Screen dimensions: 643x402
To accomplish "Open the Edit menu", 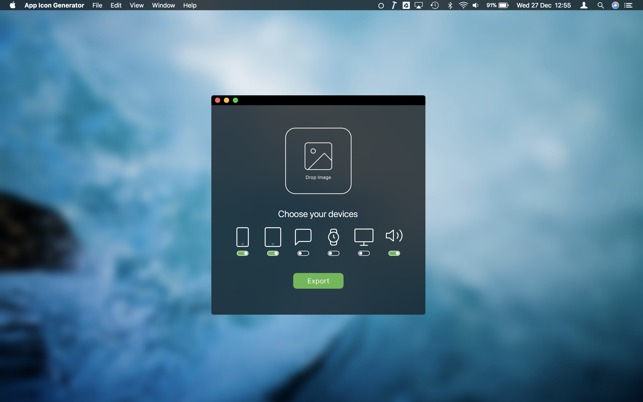I will tap(116, 5).
